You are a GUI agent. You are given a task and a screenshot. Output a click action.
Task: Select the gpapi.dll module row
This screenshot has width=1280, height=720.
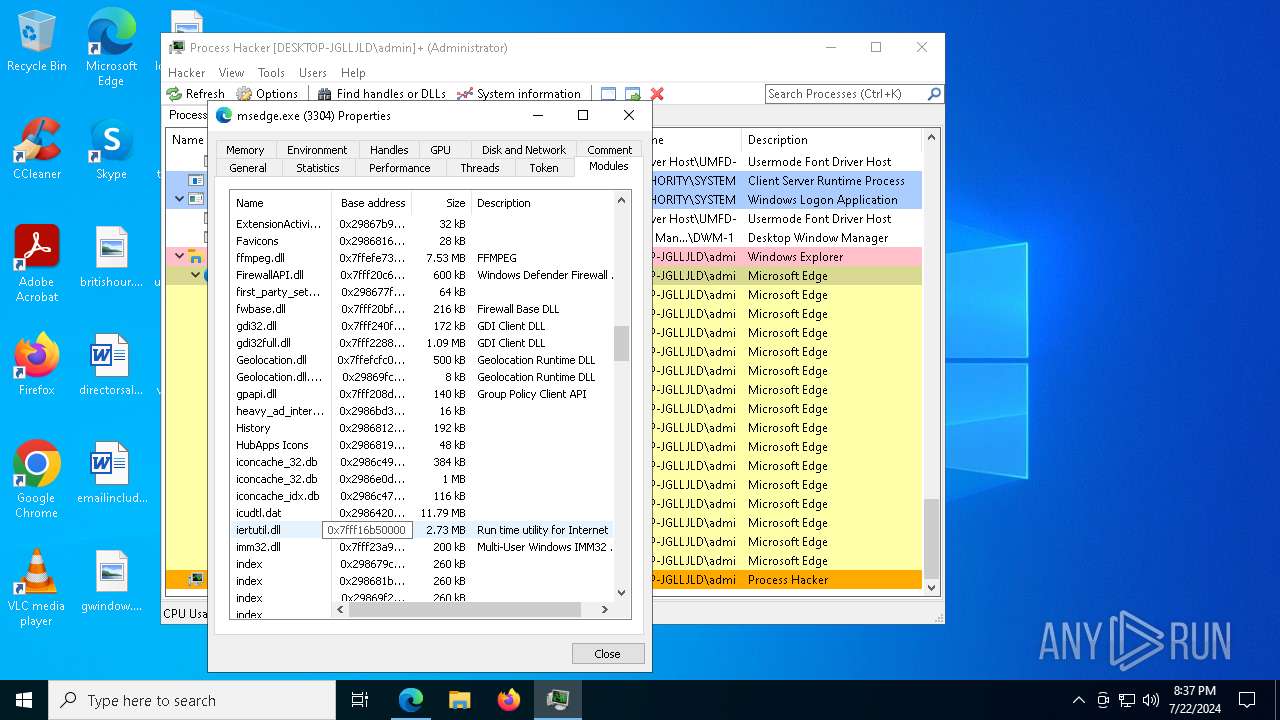click(x=421, y=394)
